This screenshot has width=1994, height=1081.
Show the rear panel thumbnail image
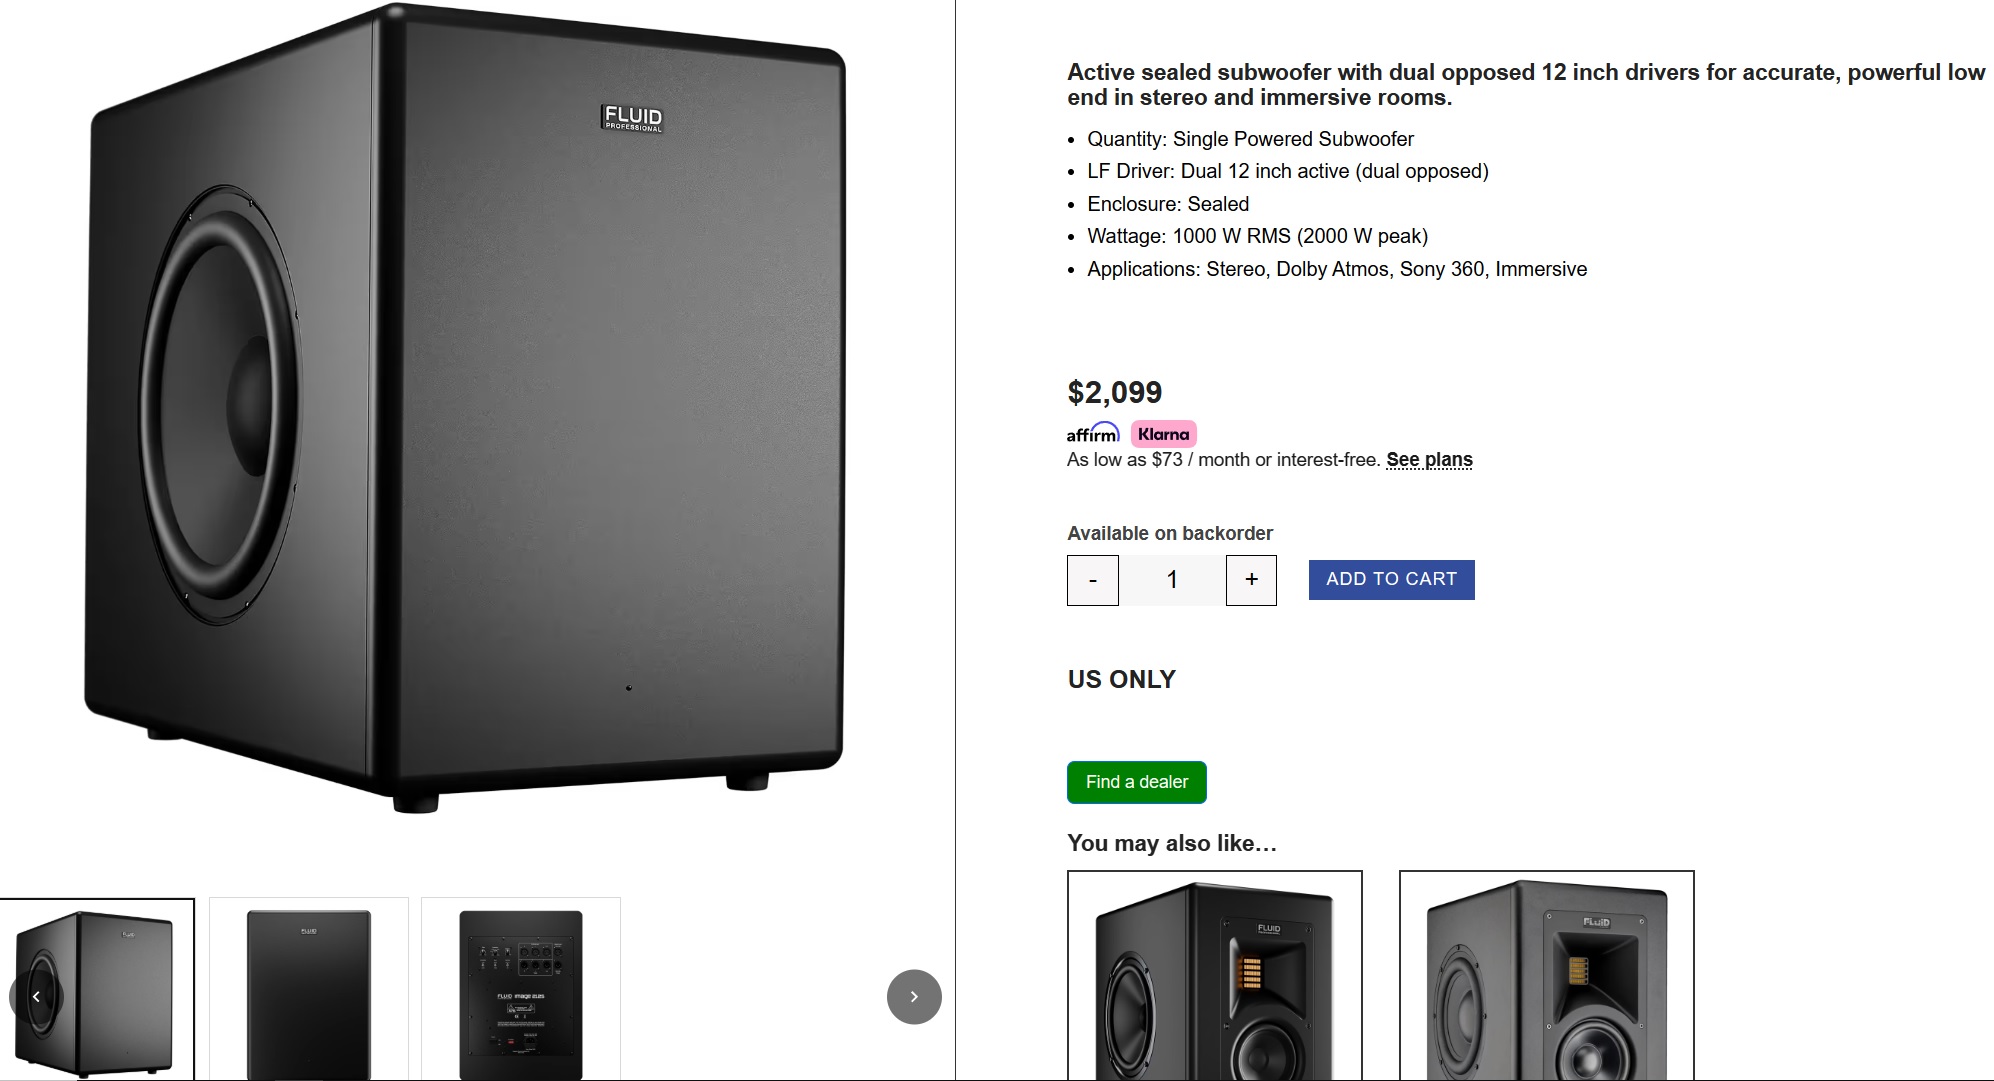(521, 990)
